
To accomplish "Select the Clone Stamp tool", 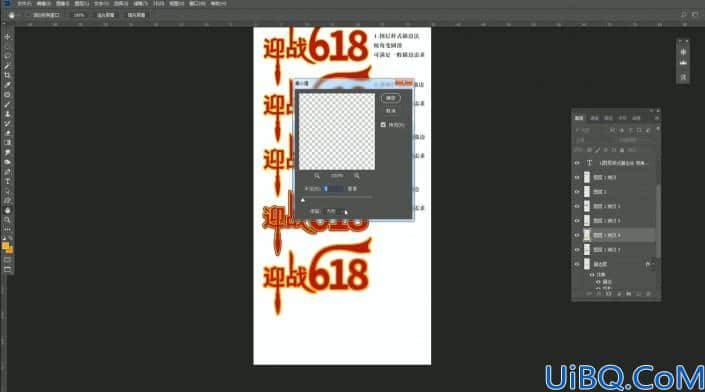I will click(x=7, y=114).
